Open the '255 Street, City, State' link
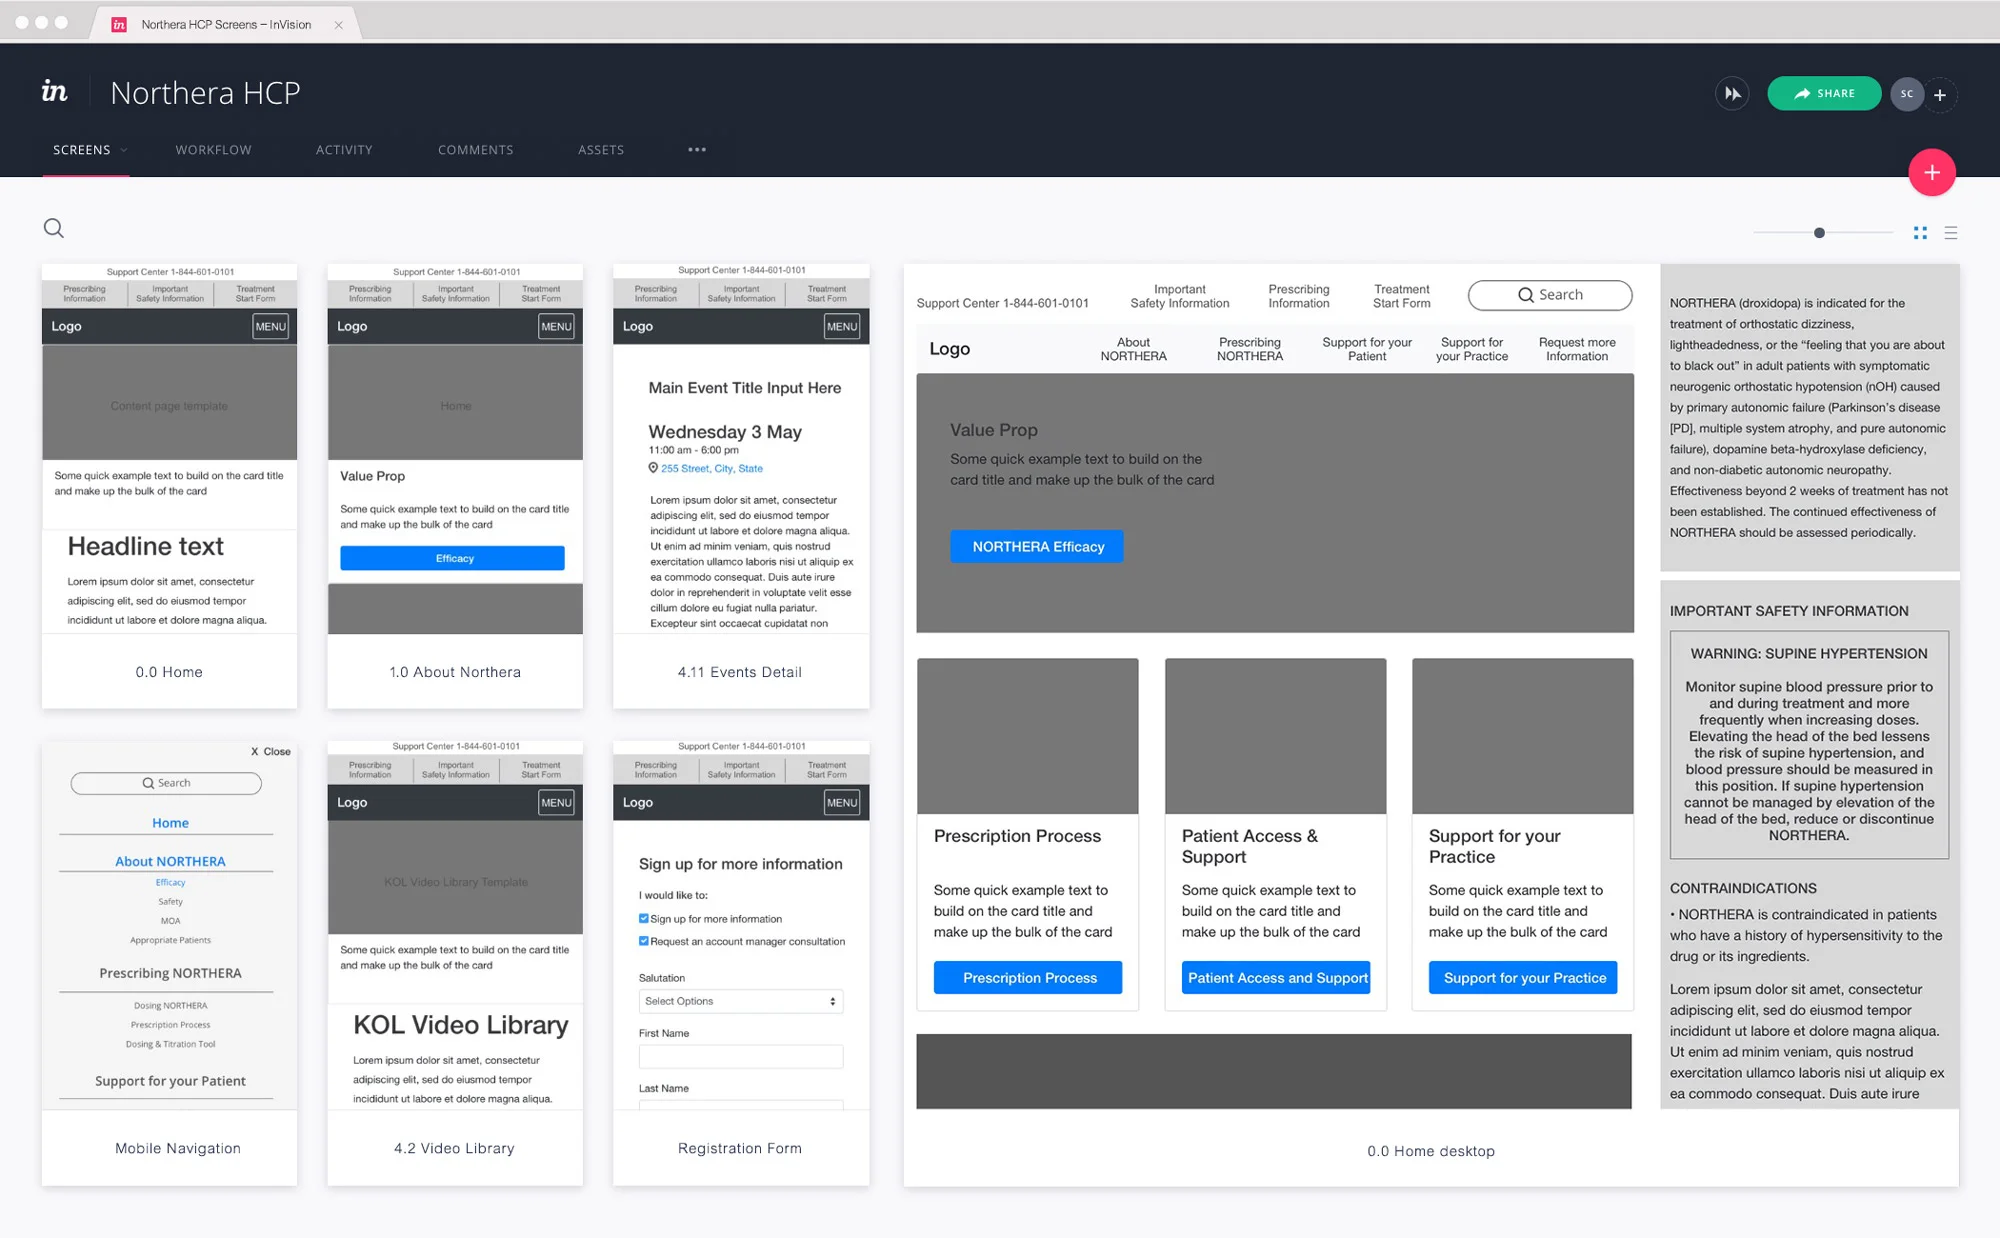The height and width of the screenshot is (1238, 2000). [712, 468]
